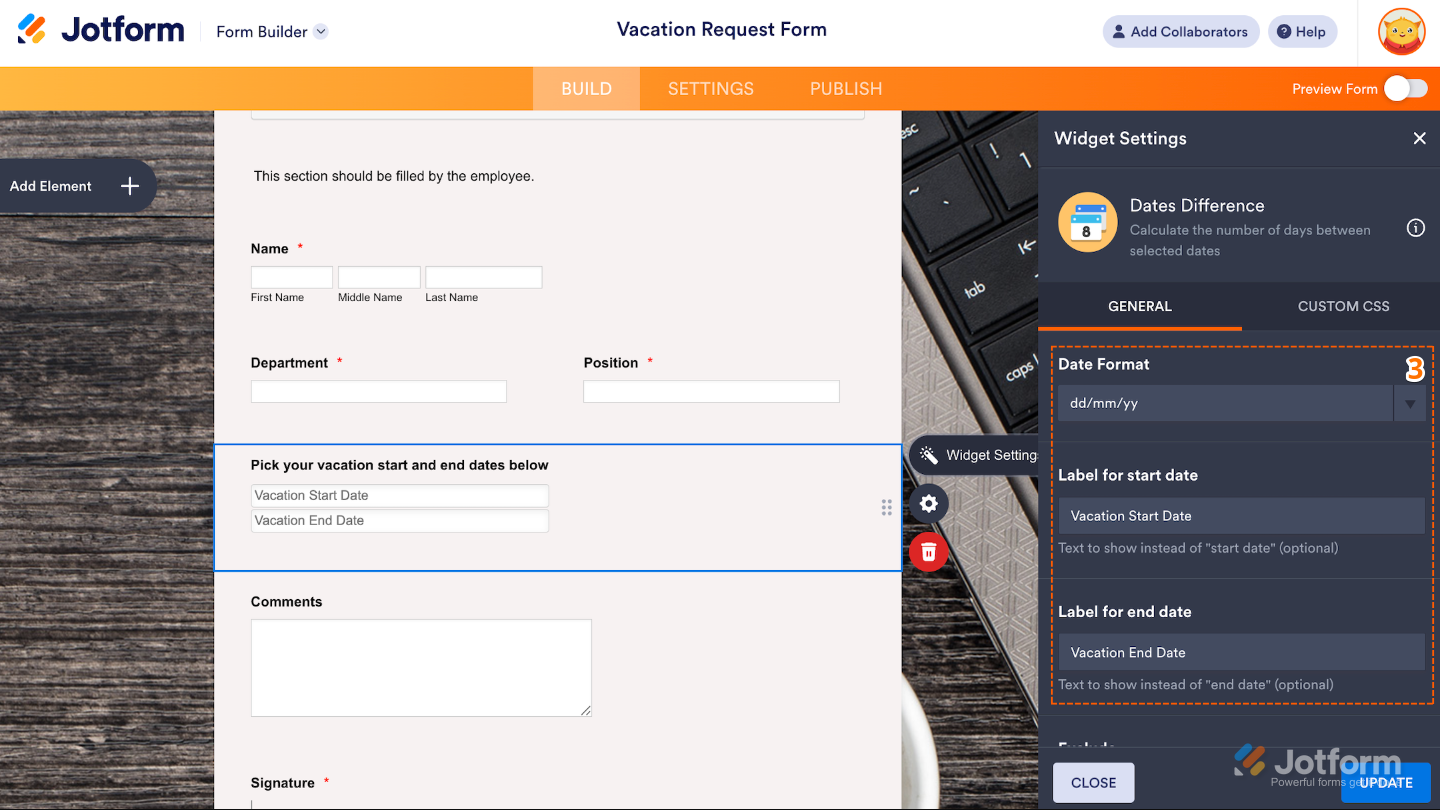
Task: Click the drag handle on the date widget
Action: [886, 508]
